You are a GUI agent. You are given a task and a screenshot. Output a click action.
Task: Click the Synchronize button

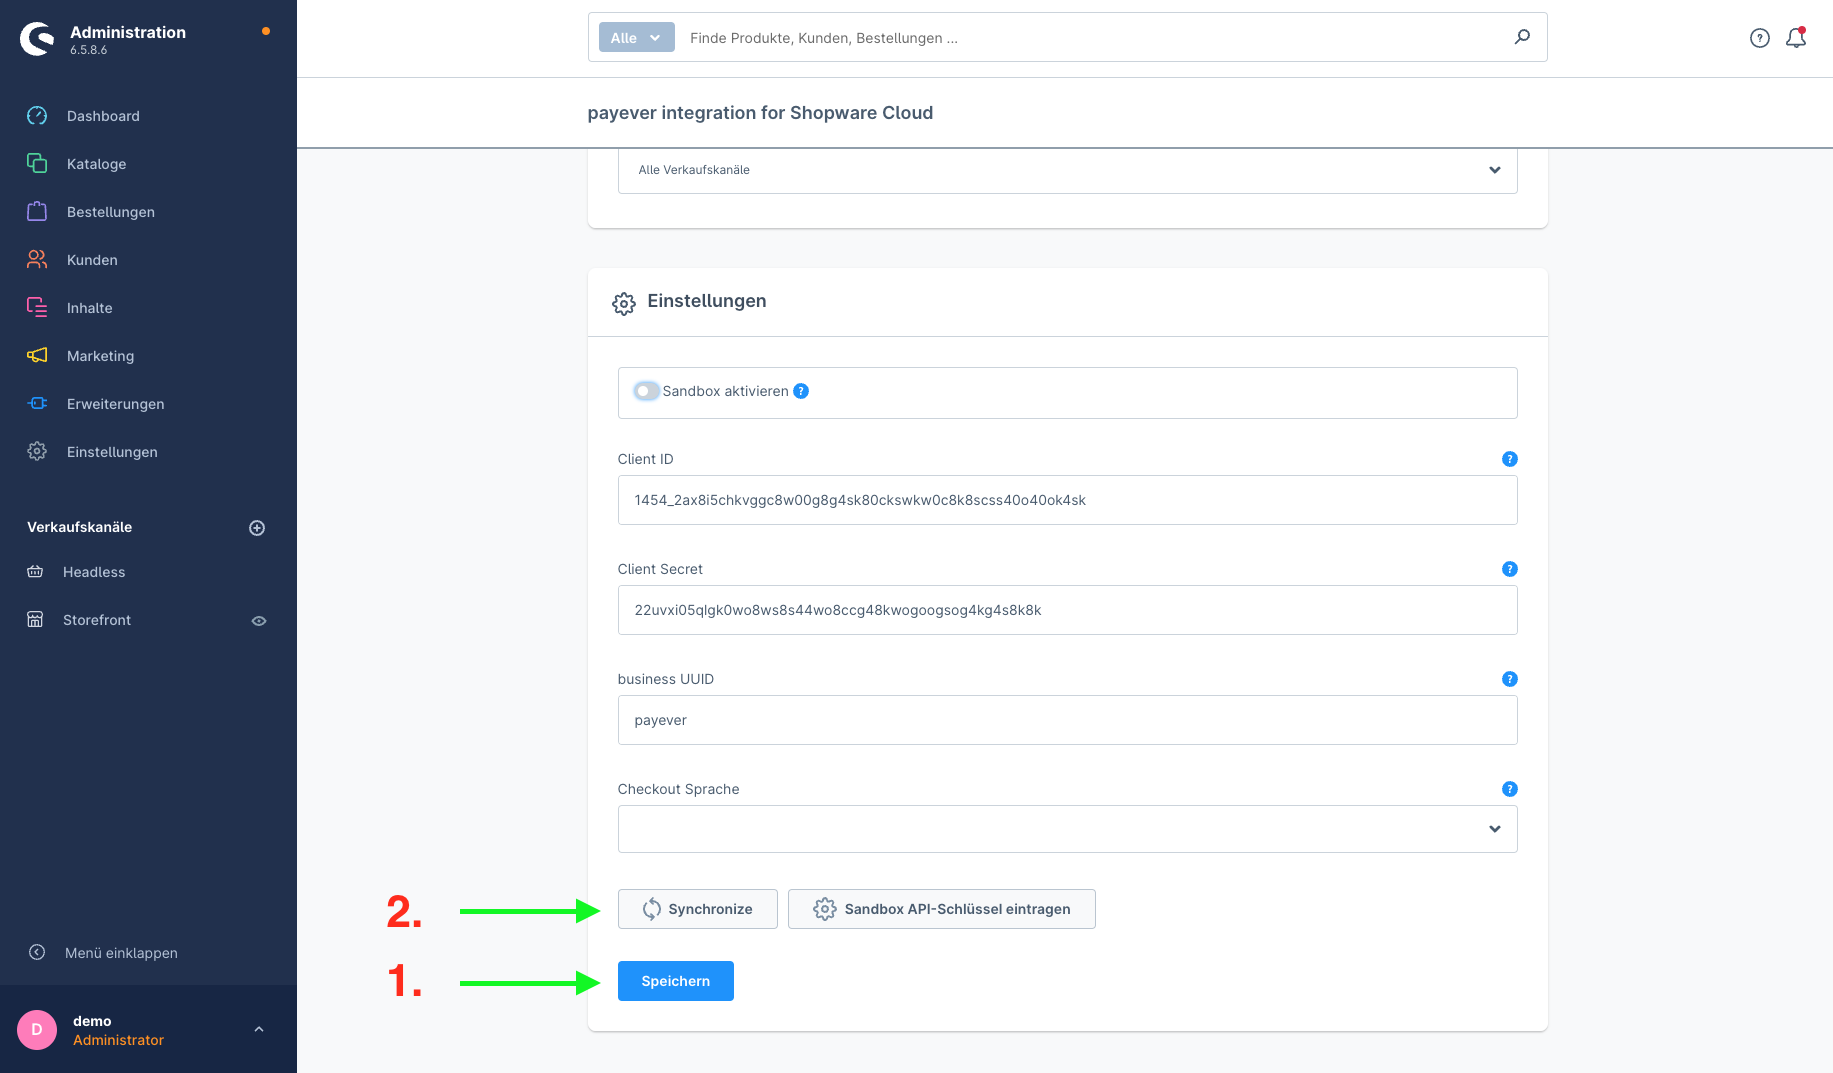(x=697, y=909)
